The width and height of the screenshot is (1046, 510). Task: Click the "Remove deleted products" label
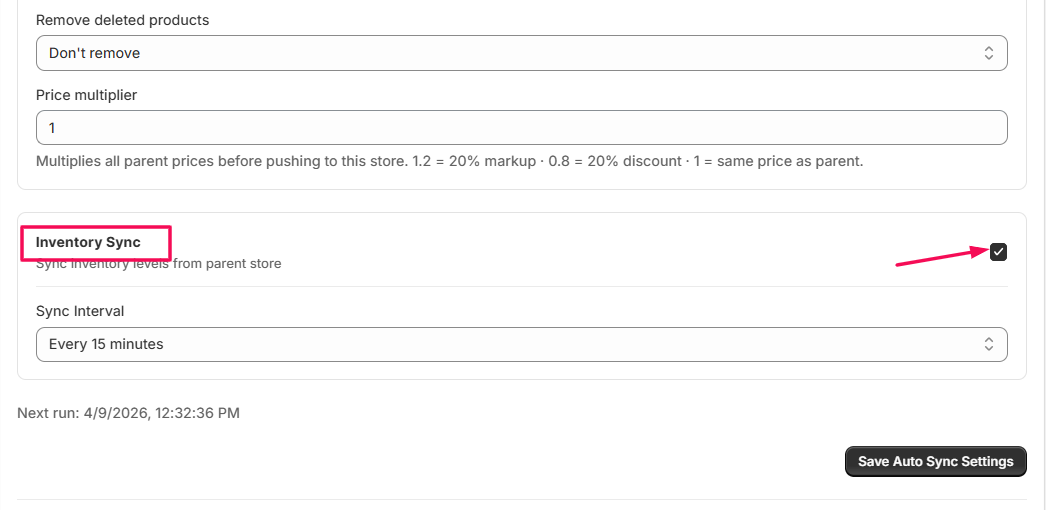[x=123, y=20]
